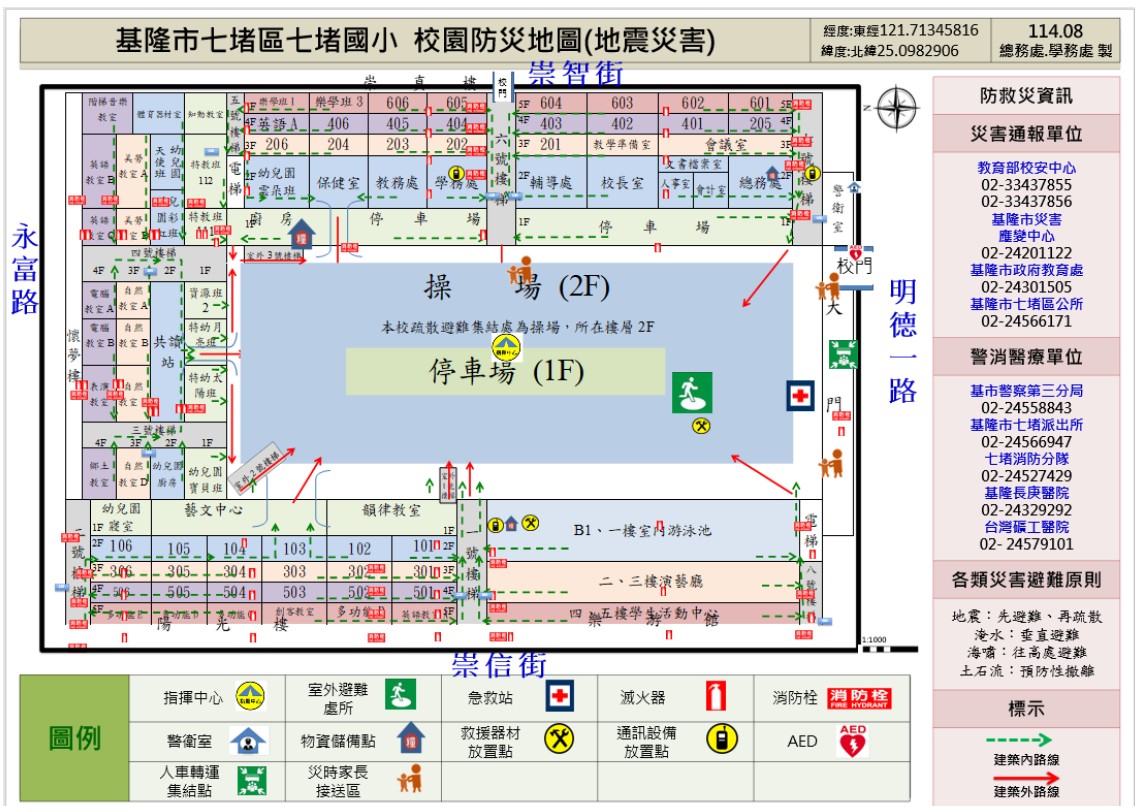
Task: Click the red 消防栓 fire hydrant legend icon
Action: (858, 697)
